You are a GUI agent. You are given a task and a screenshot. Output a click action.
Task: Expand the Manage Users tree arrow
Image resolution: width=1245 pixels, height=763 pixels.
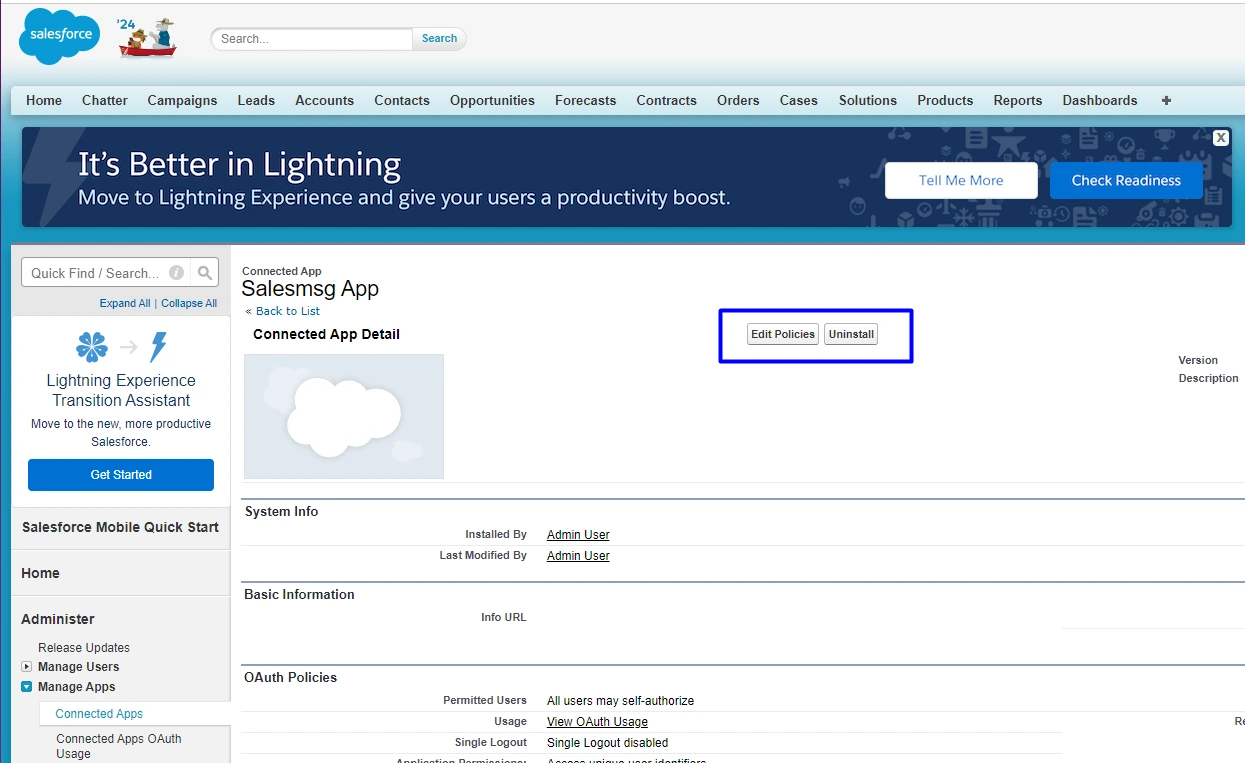click(x=27, y=667)
